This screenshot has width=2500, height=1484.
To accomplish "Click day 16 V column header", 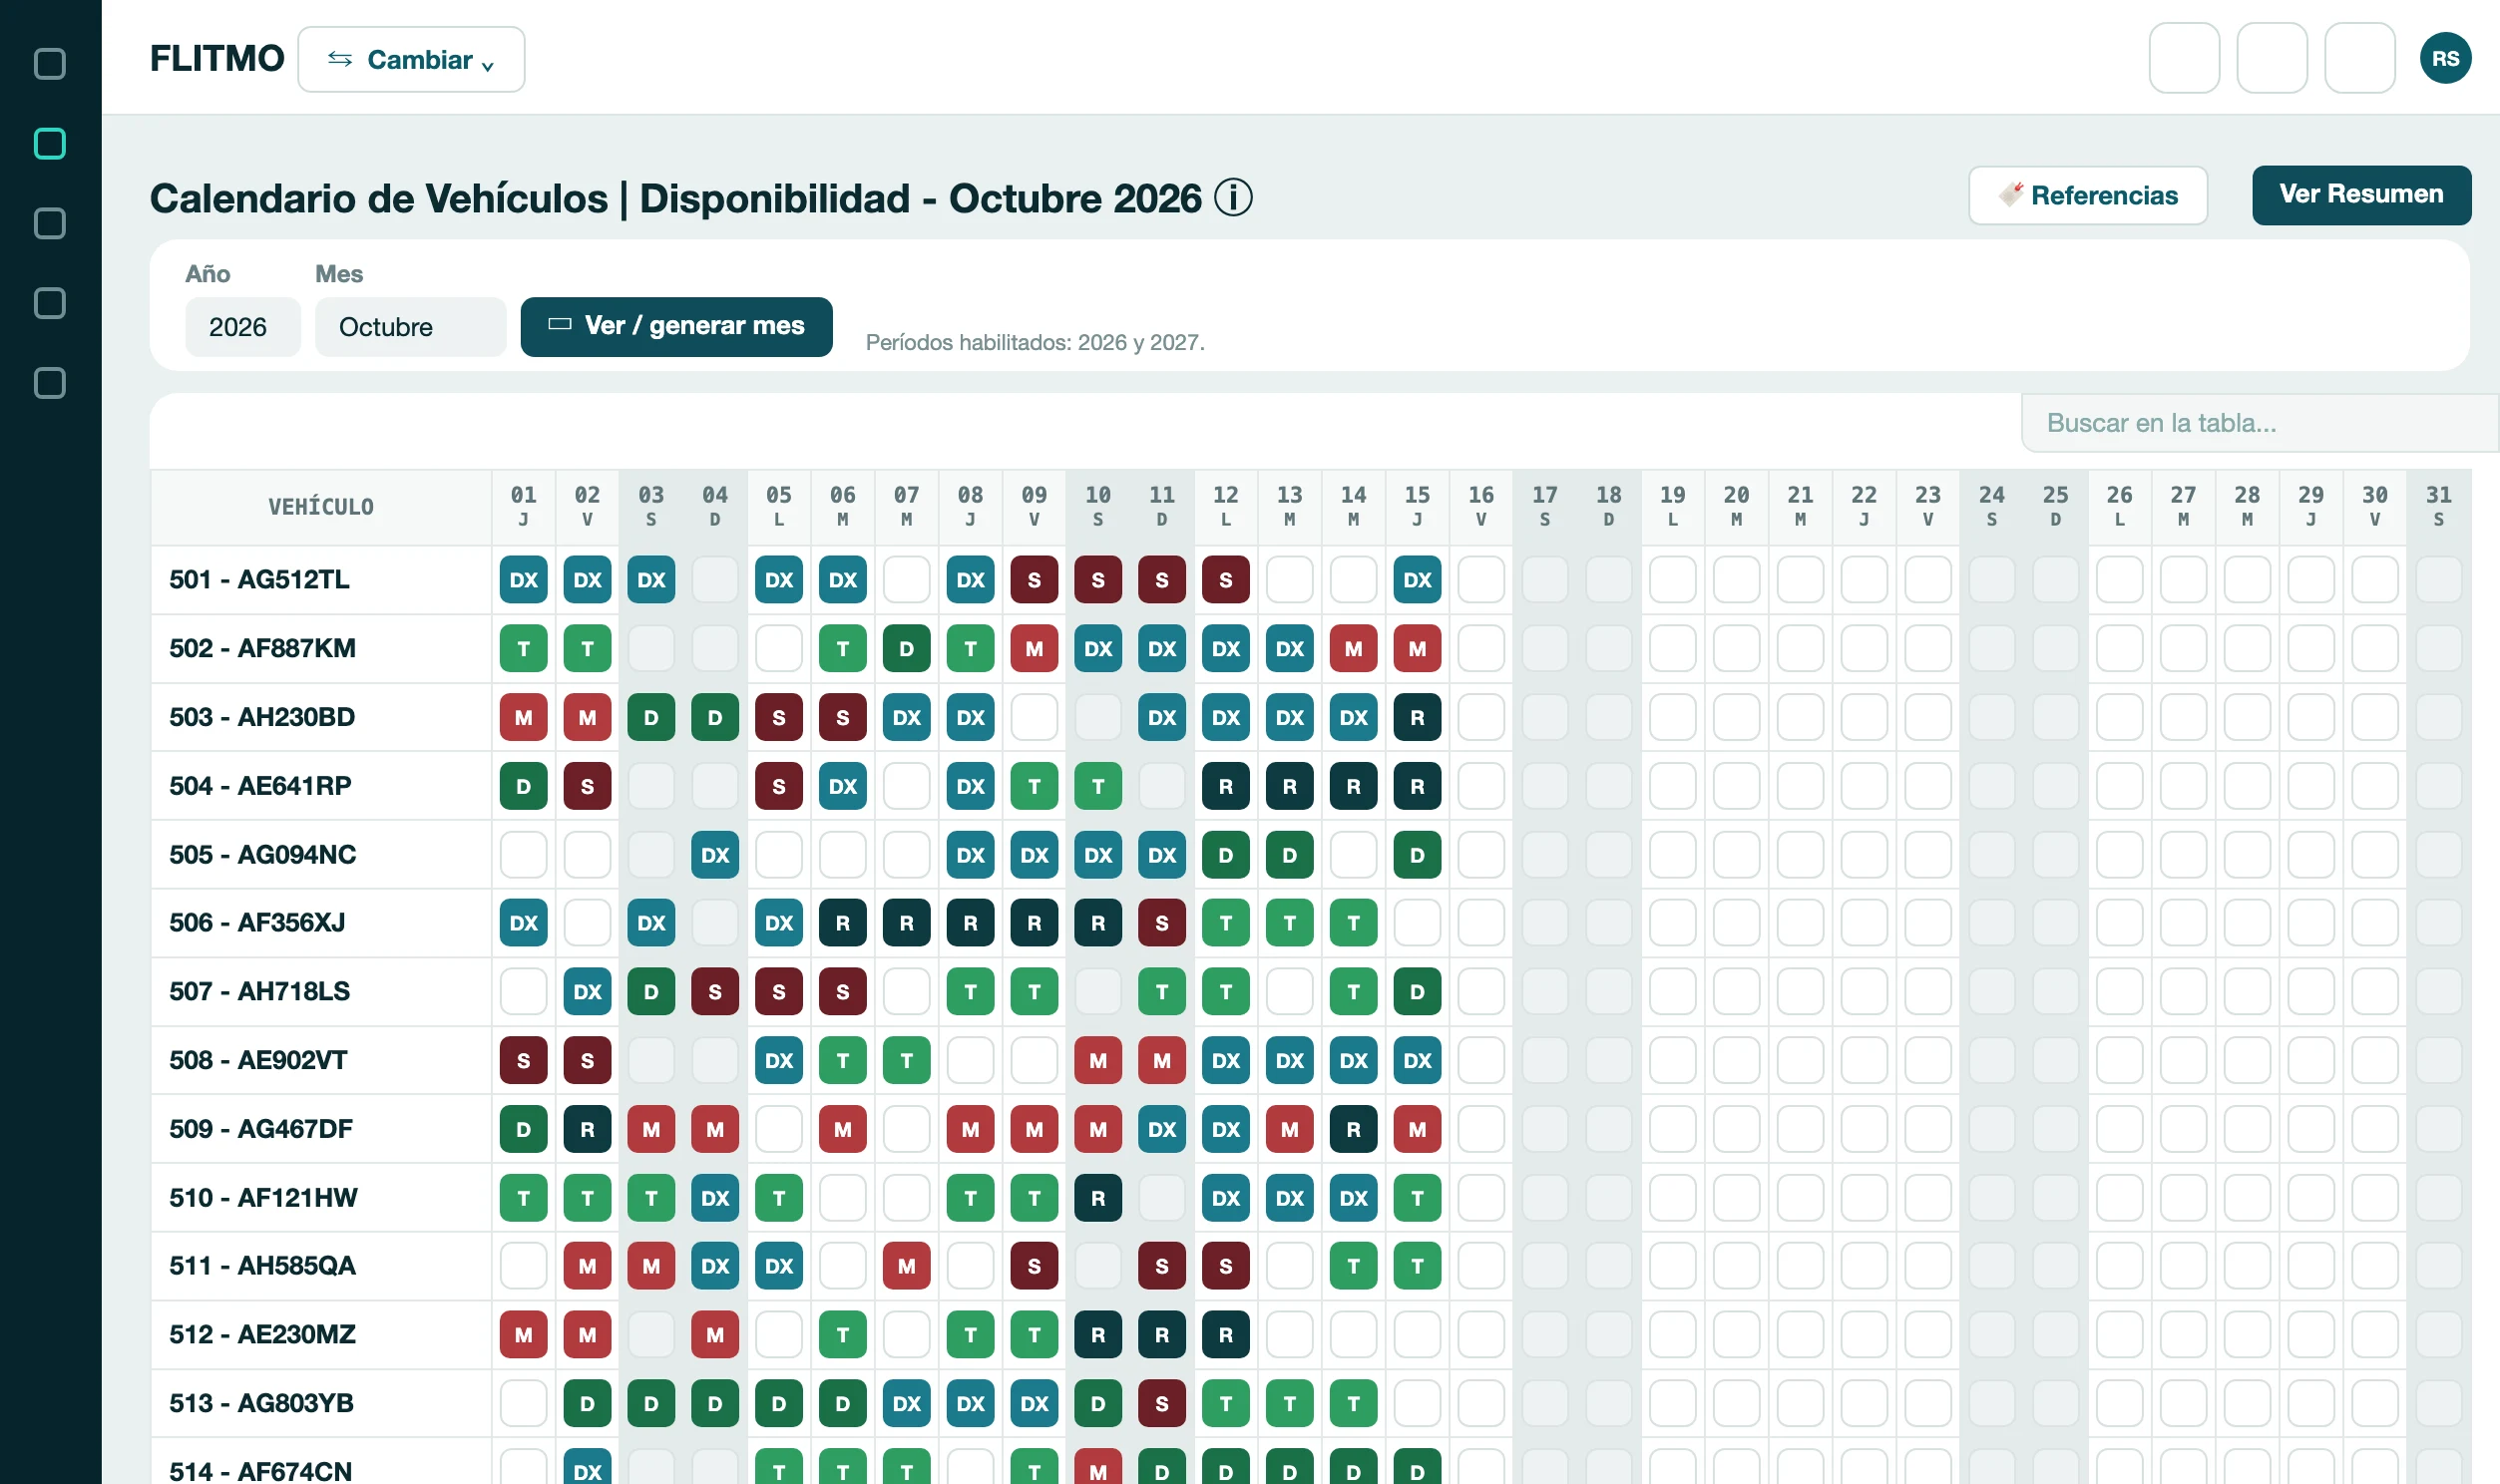I will 1481,506.
